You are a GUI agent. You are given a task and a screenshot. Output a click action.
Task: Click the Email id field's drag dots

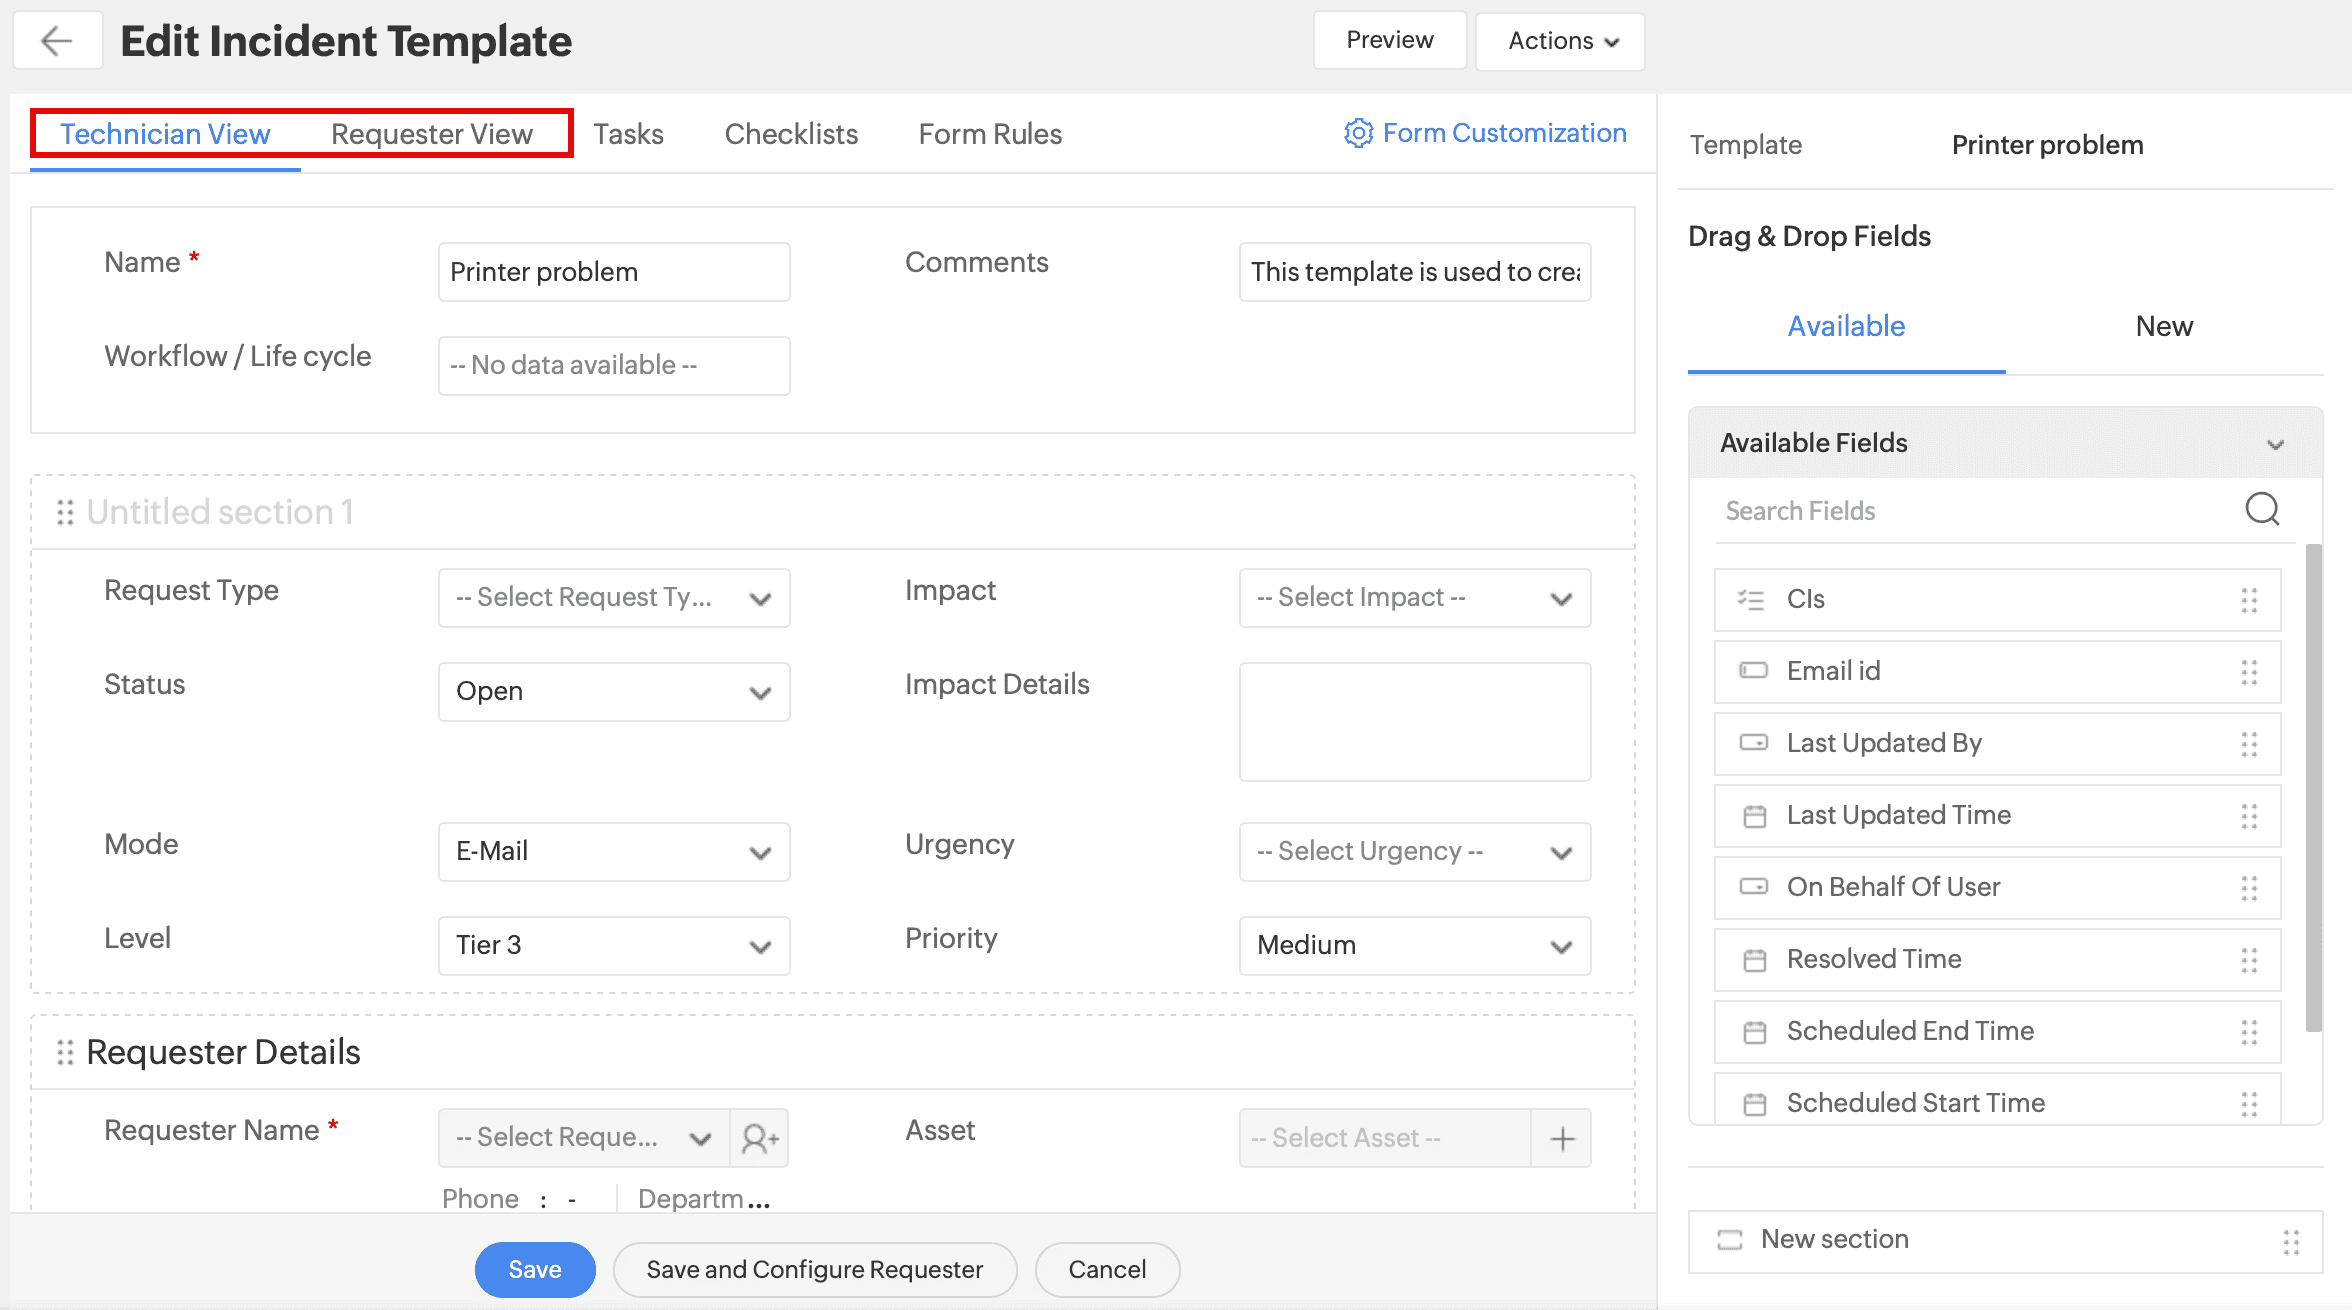2249,671
